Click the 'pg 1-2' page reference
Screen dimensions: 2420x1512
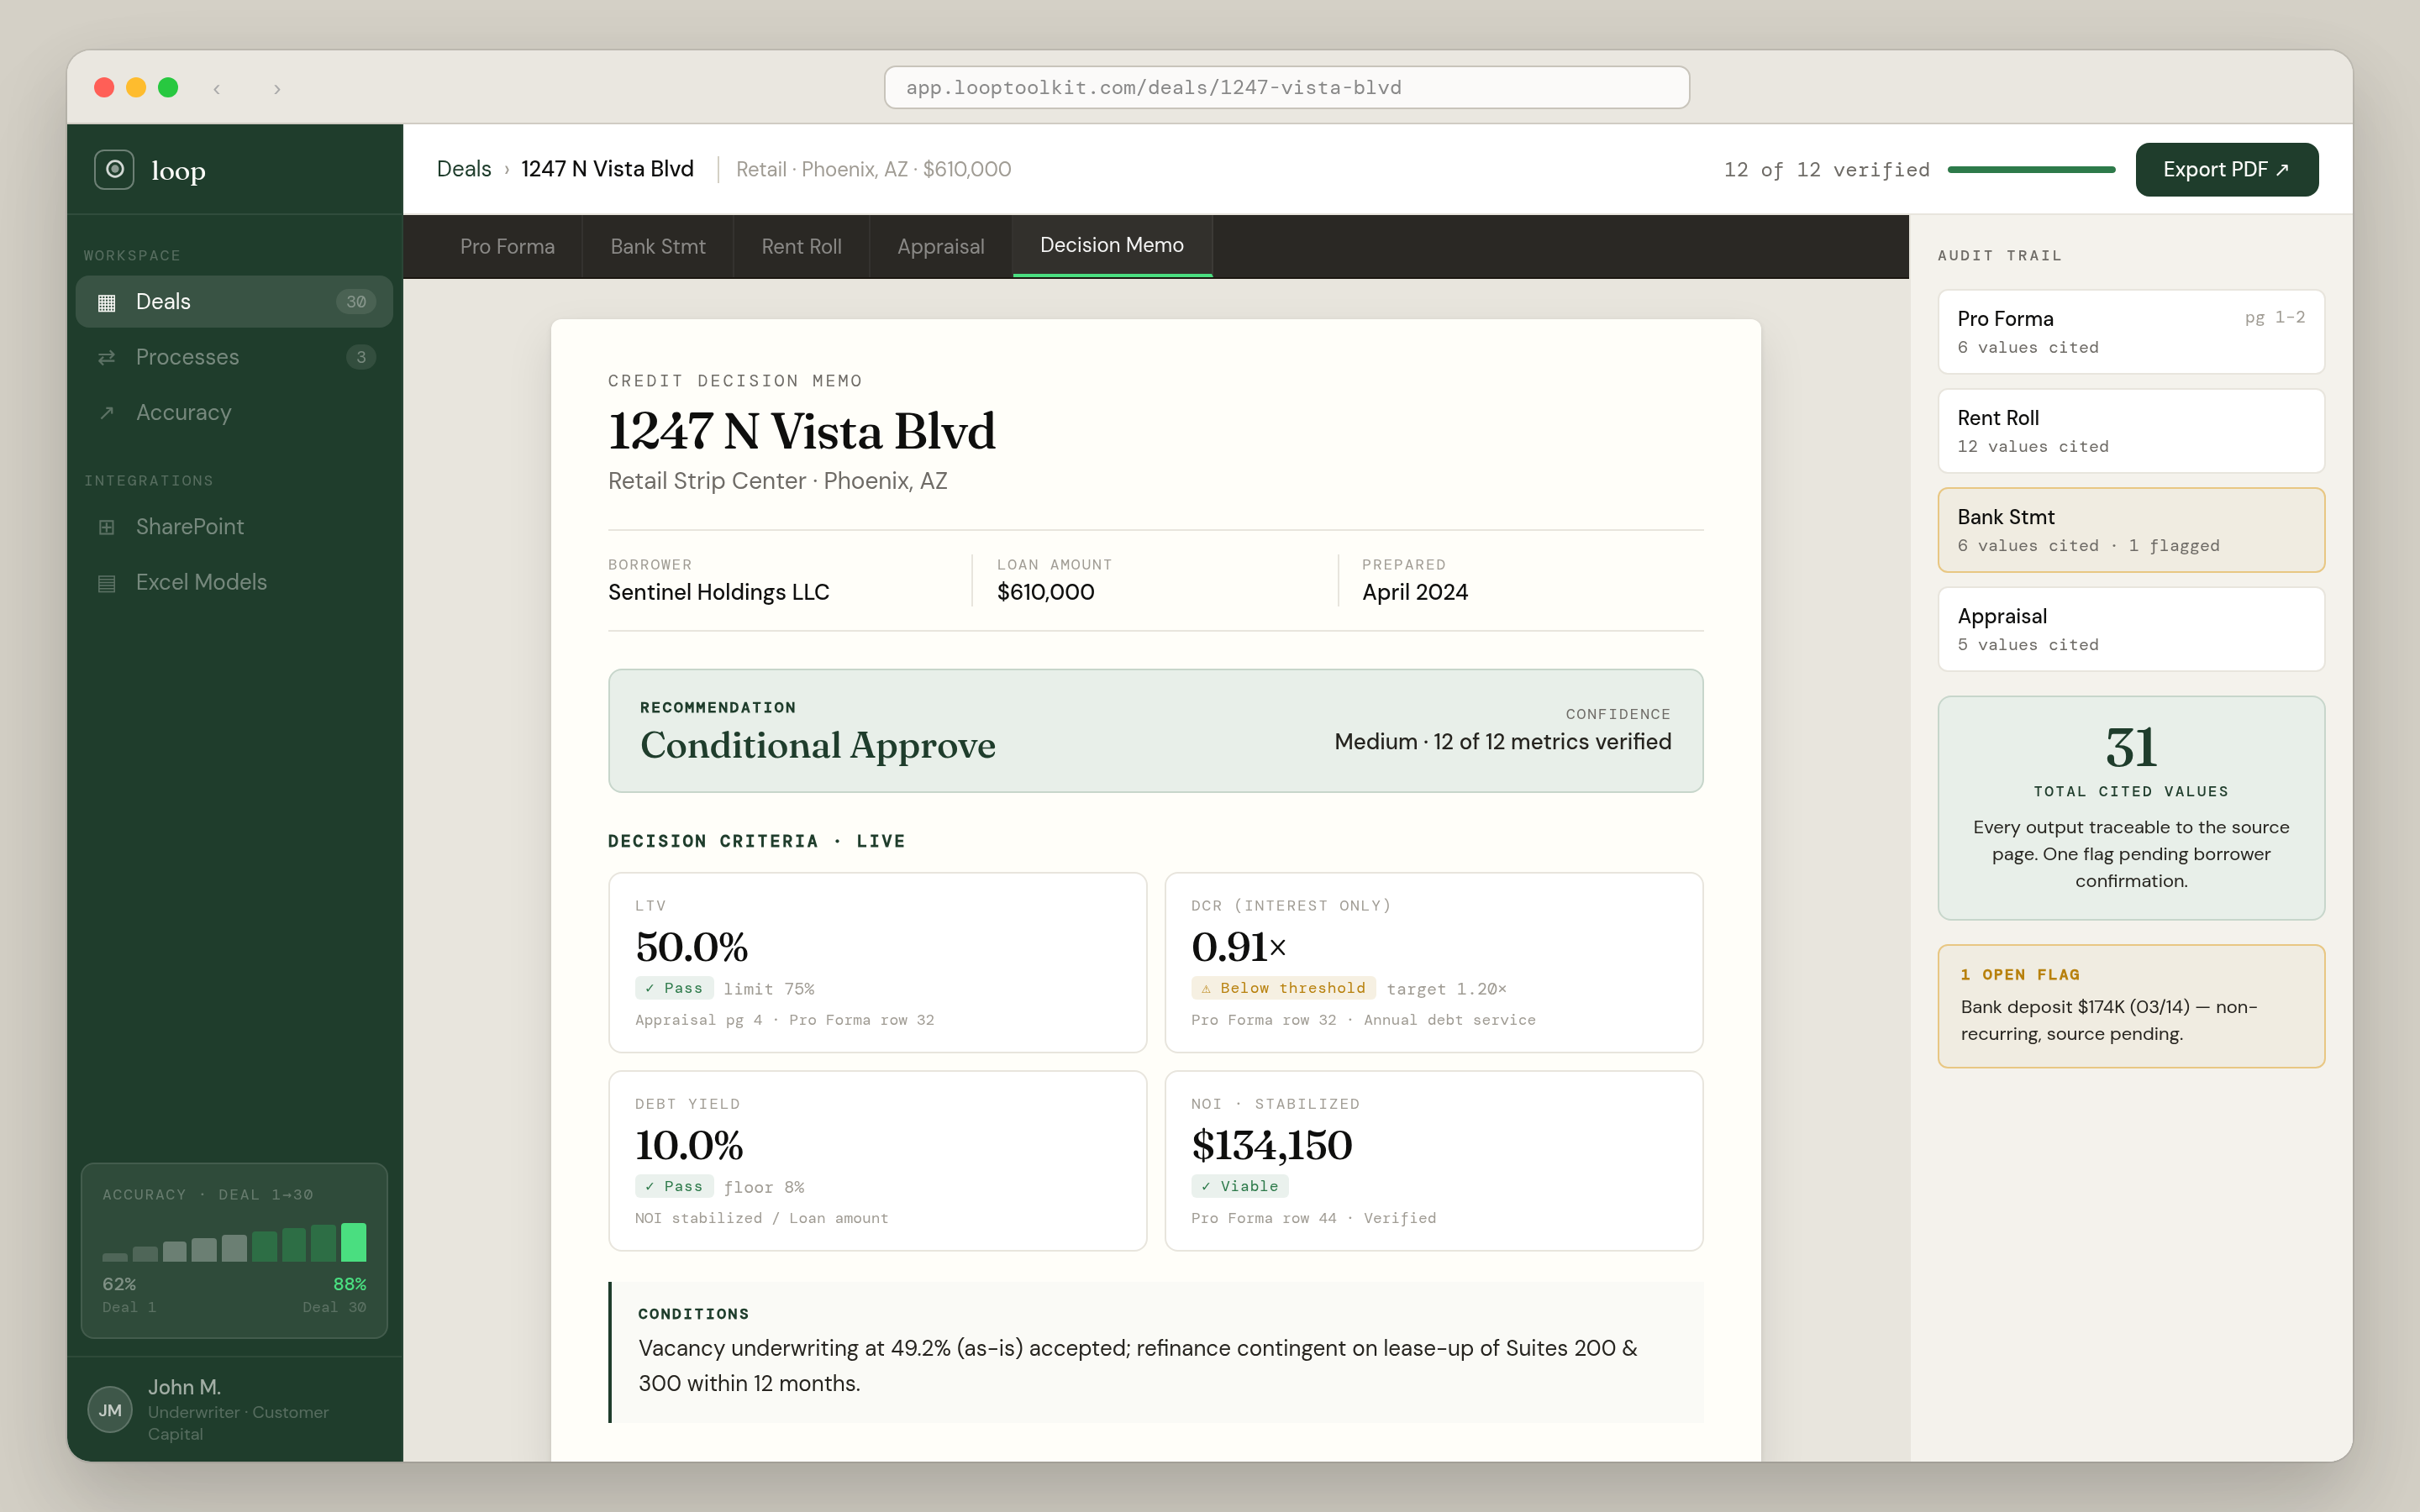click(x=2274, y=317)
